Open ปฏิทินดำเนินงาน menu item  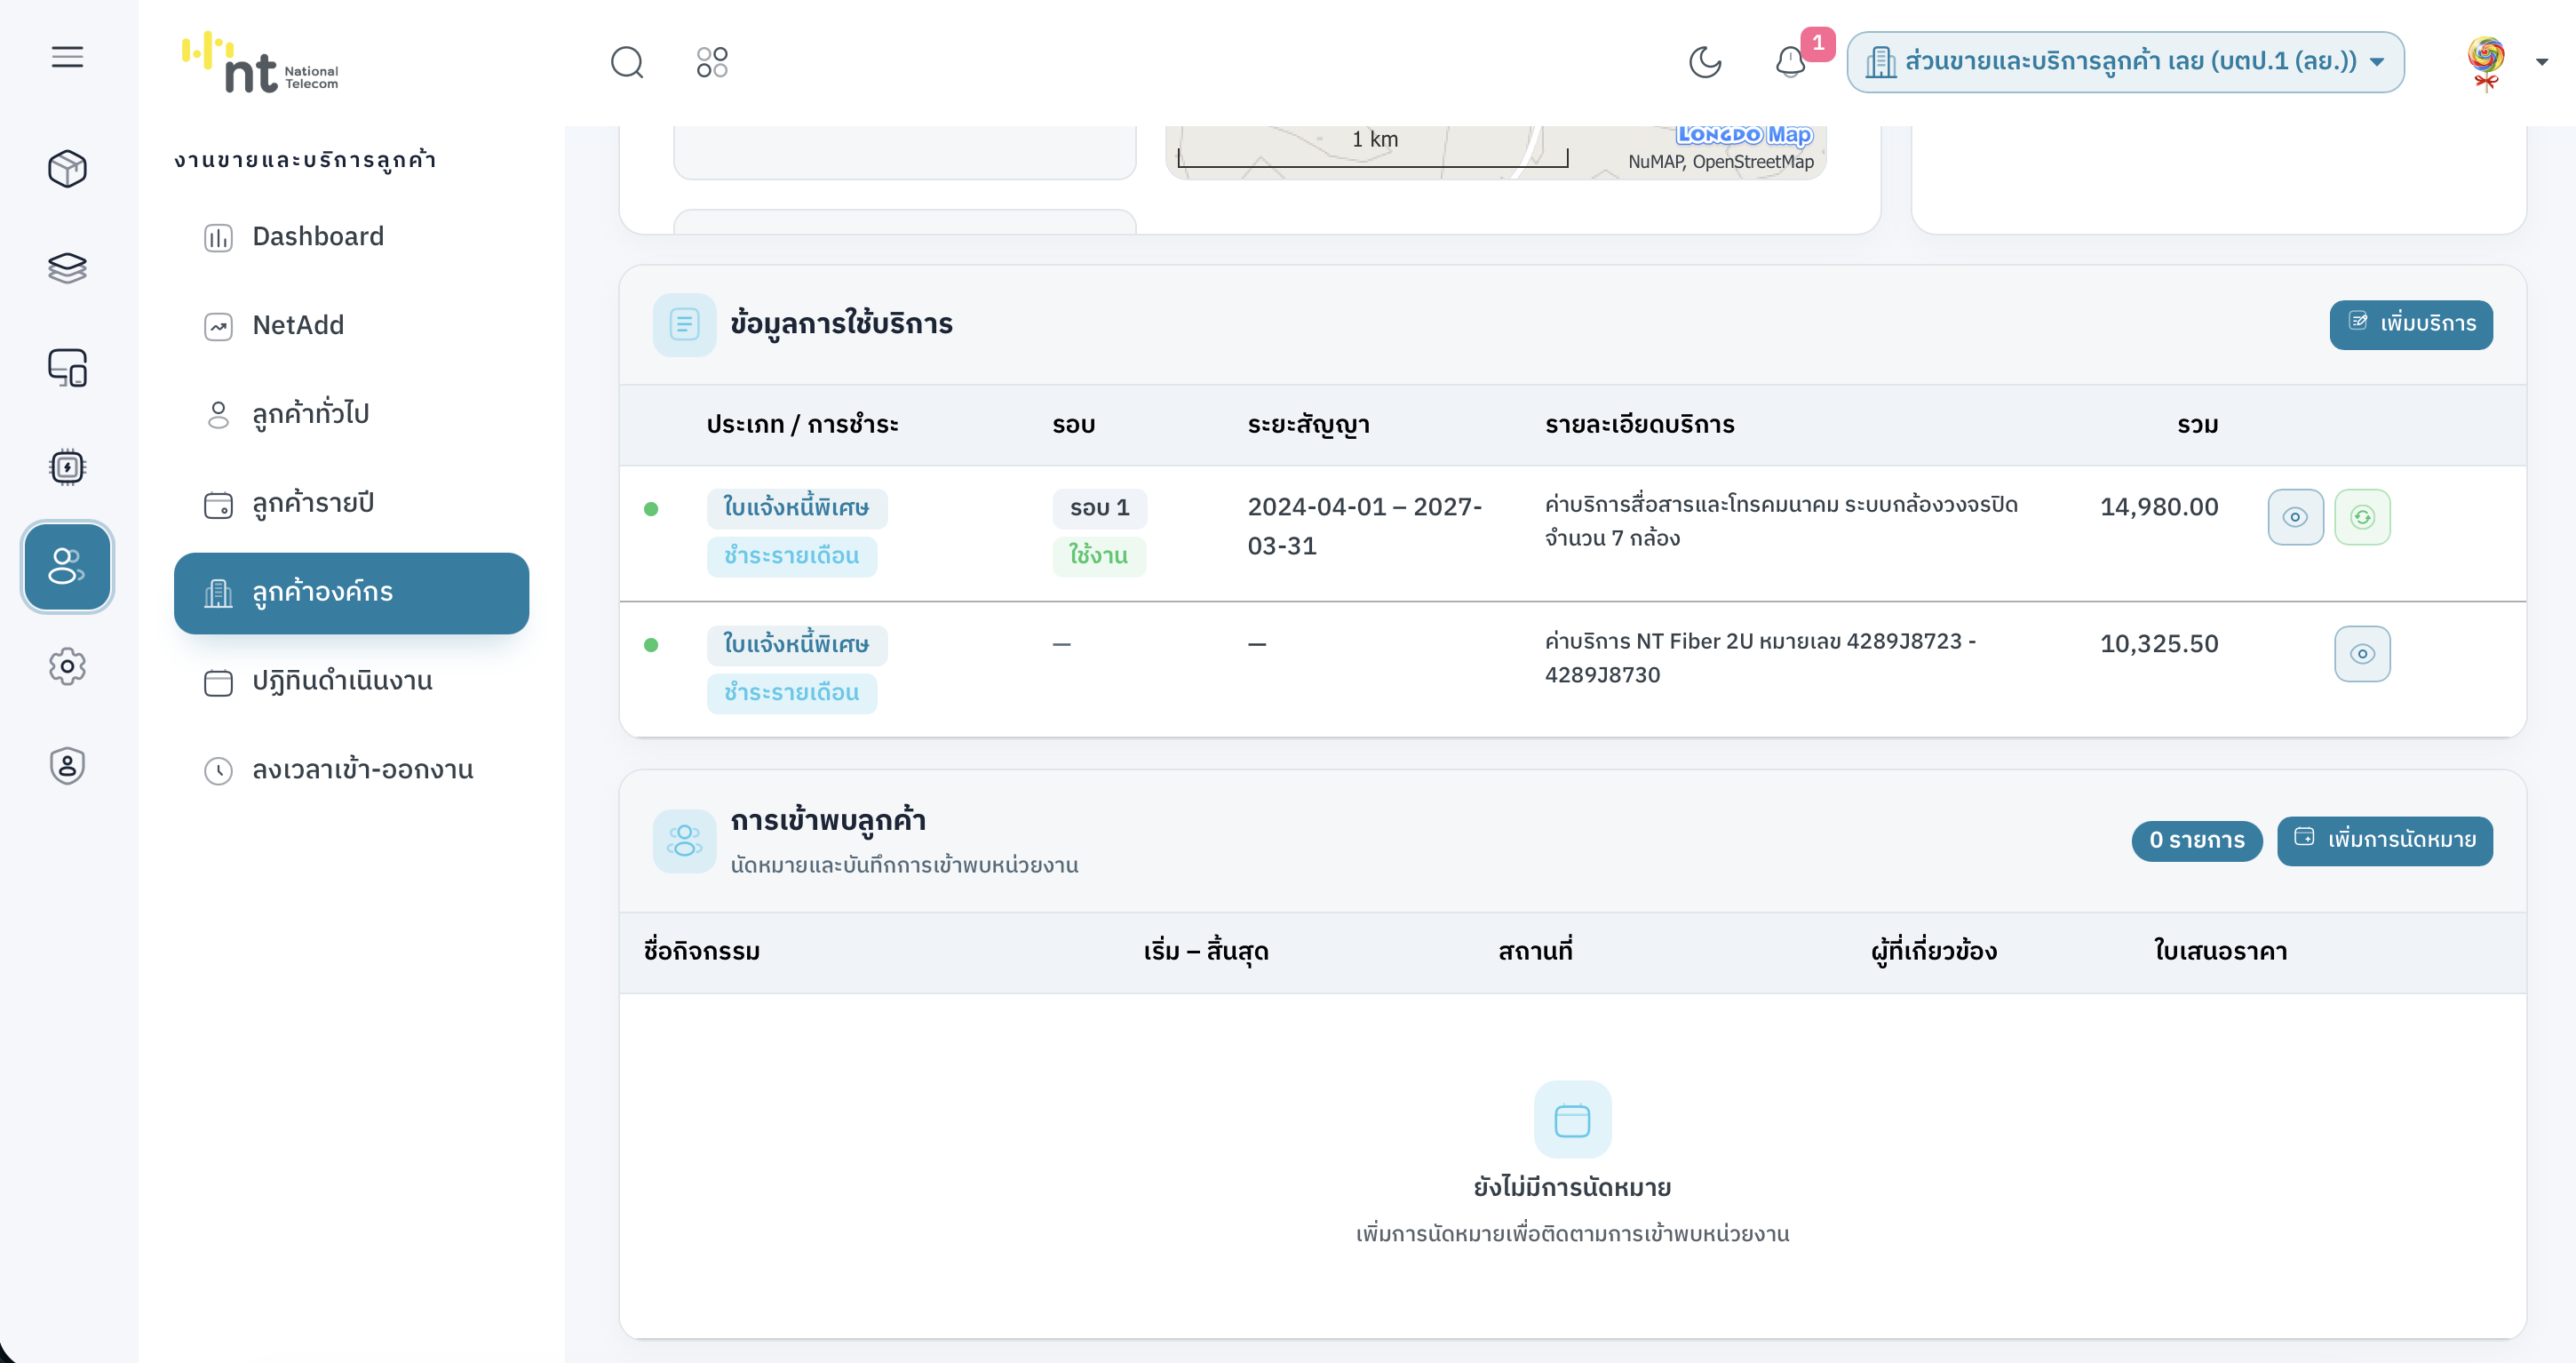(351, 682)
